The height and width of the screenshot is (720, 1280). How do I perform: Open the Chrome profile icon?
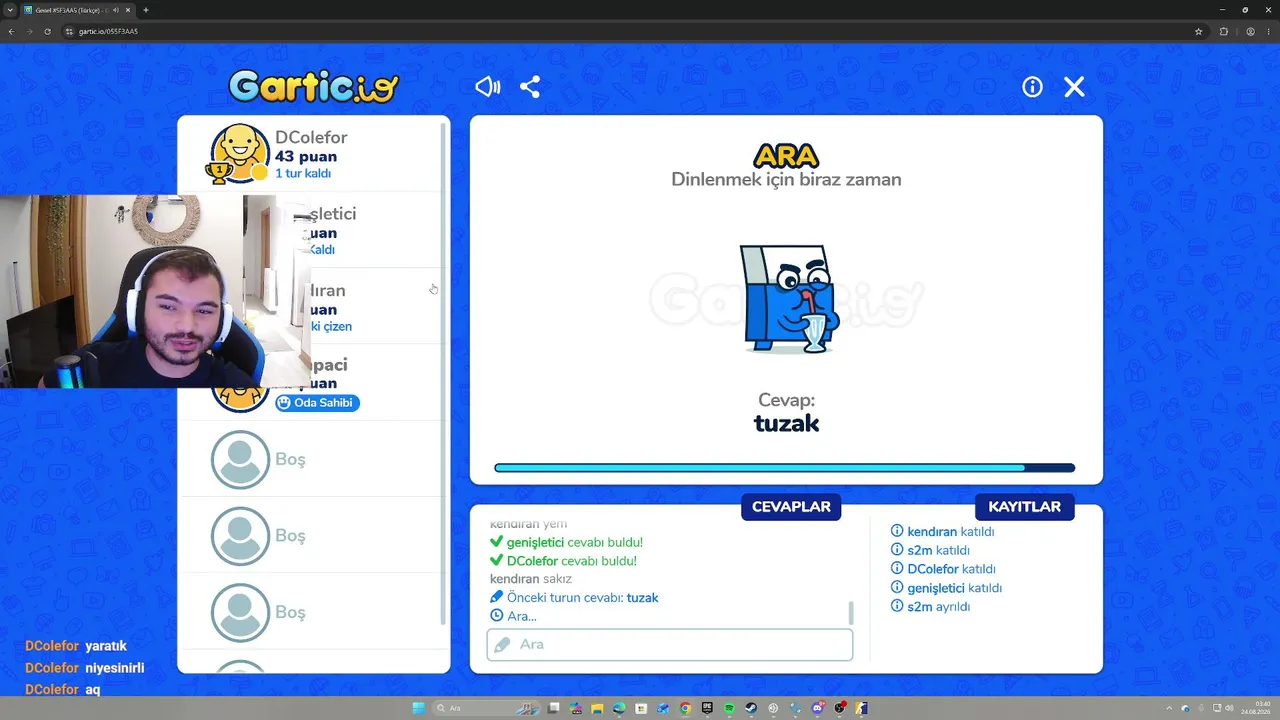point(1250,31)
